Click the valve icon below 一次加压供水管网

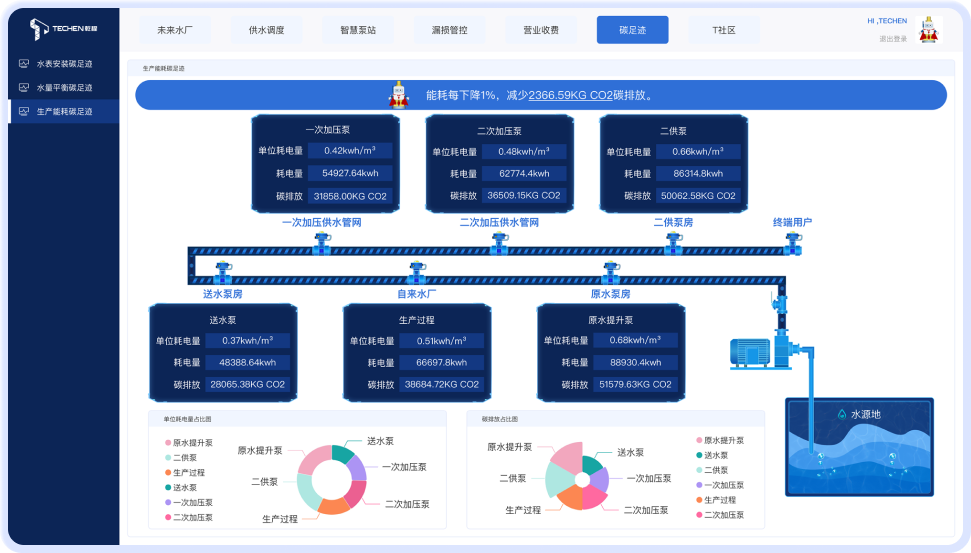[322, 242]
